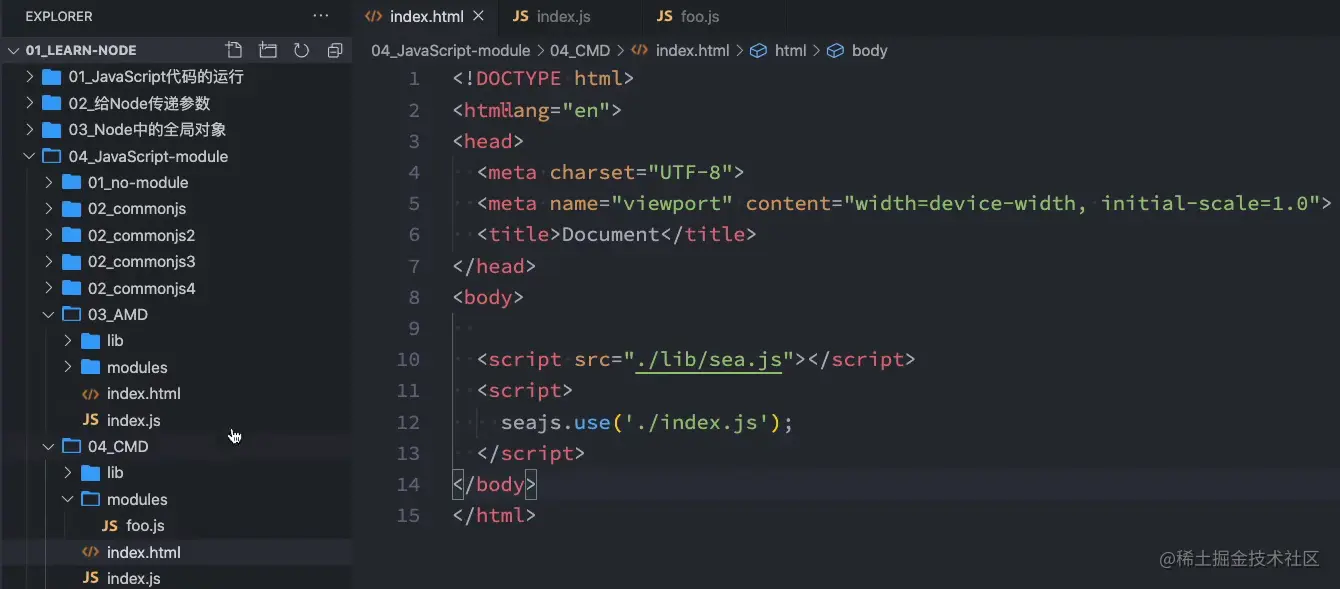Expand the 02_commonjs2 folder

(x=49, y=235)
